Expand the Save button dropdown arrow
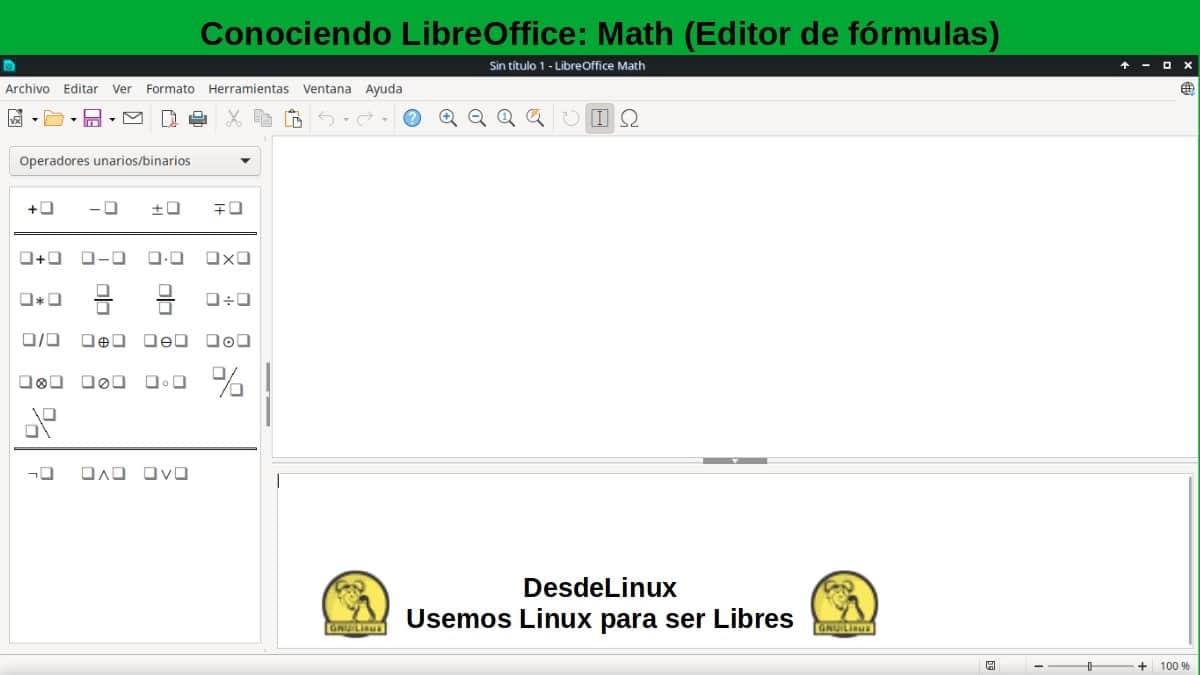This screenshot has width=1200, height=675. click(110, 118)
